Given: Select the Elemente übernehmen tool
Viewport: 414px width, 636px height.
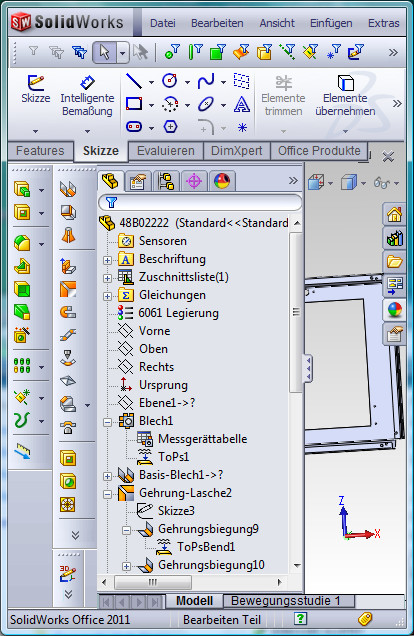Looking at the screenshot, I should tap(345, 95).
